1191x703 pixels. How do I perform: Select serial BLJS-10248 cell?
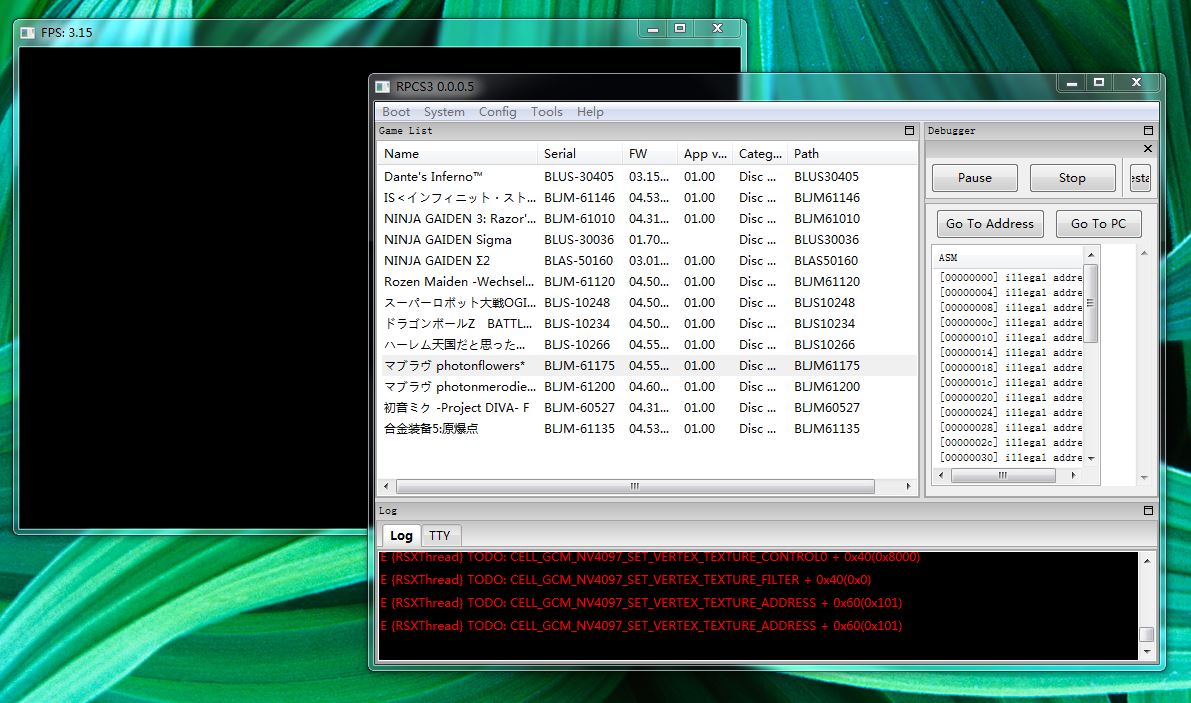[577, 303]
